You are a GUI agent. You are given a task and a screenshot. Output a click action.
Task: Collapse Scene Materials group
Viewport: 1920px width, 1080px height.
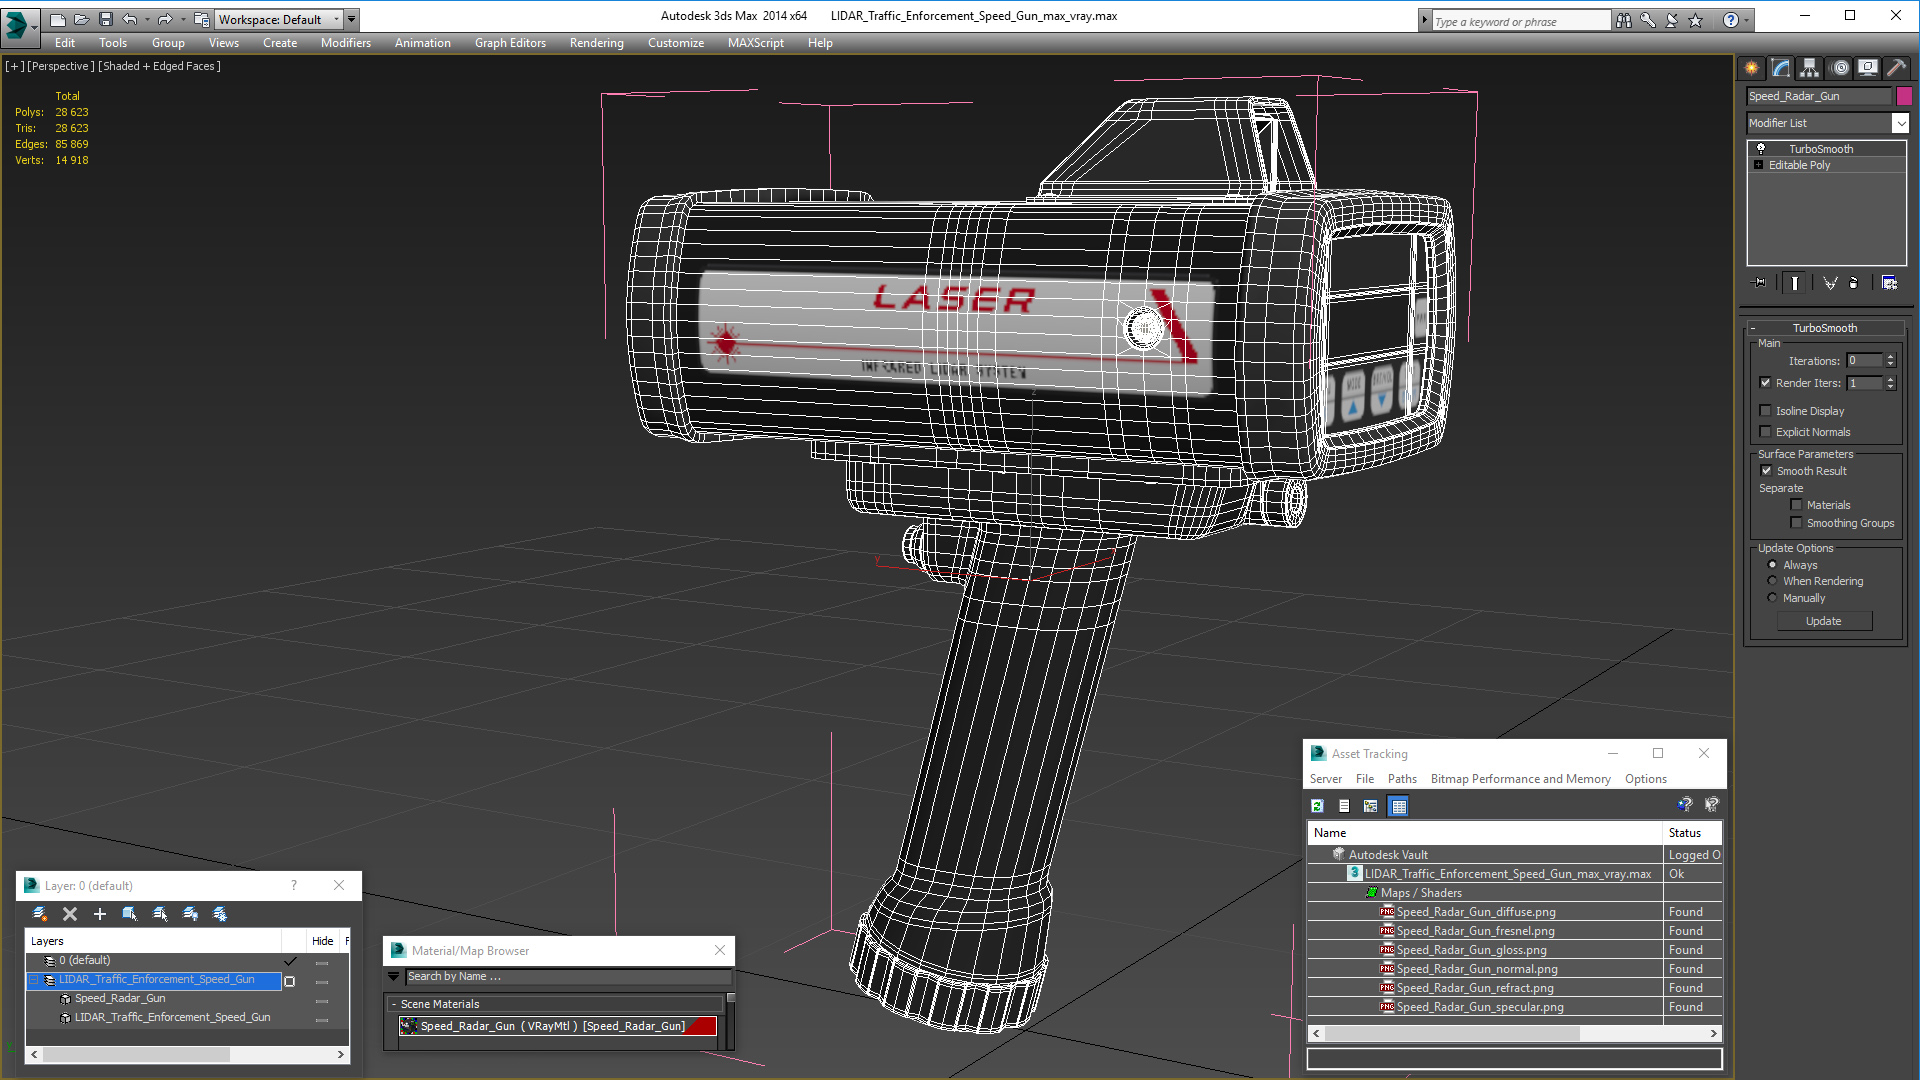click(394, 1004)
